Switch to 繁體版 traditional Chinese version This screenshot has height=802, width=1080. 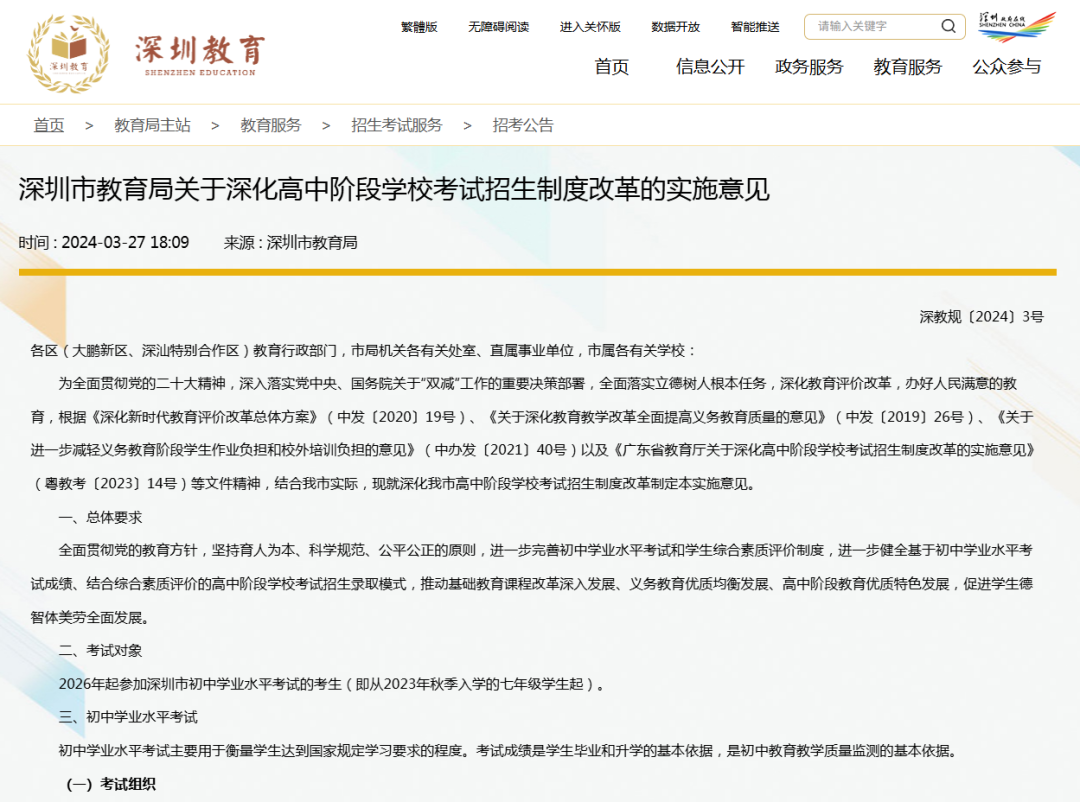pos(419,27)
